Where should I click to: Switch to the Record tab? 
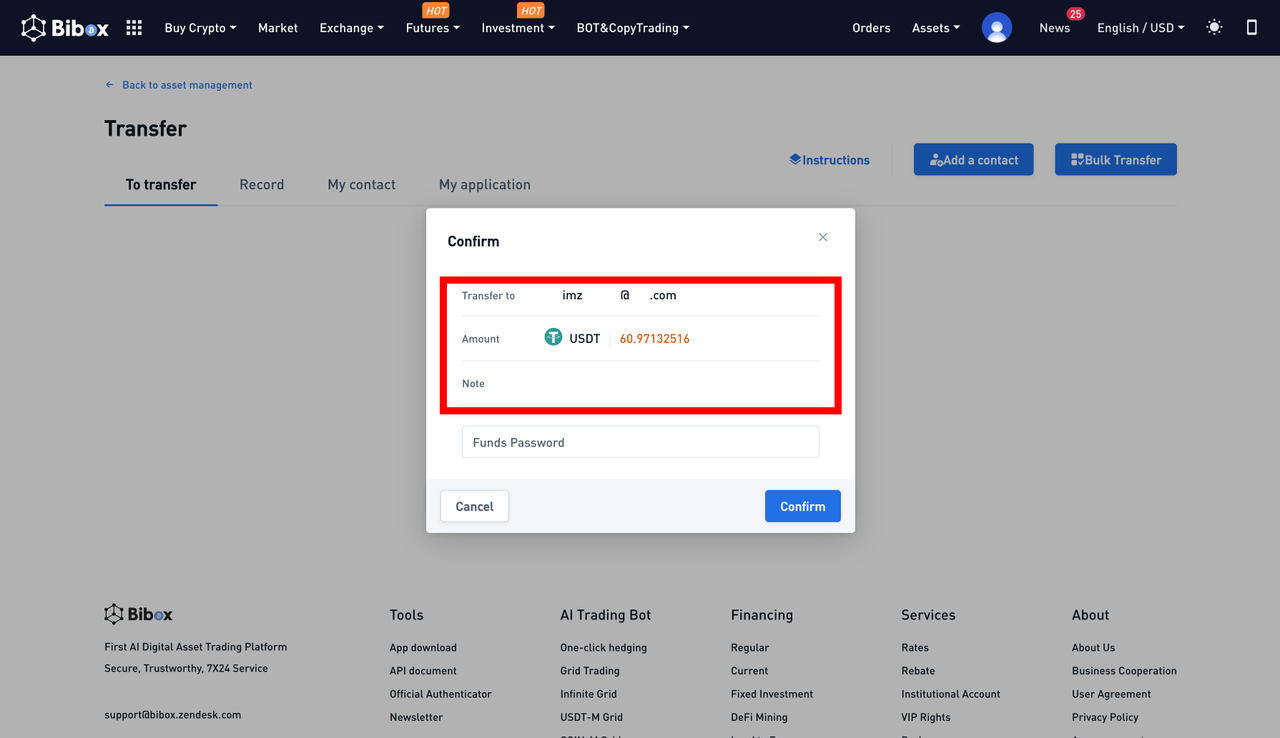(x=262, y=185)
